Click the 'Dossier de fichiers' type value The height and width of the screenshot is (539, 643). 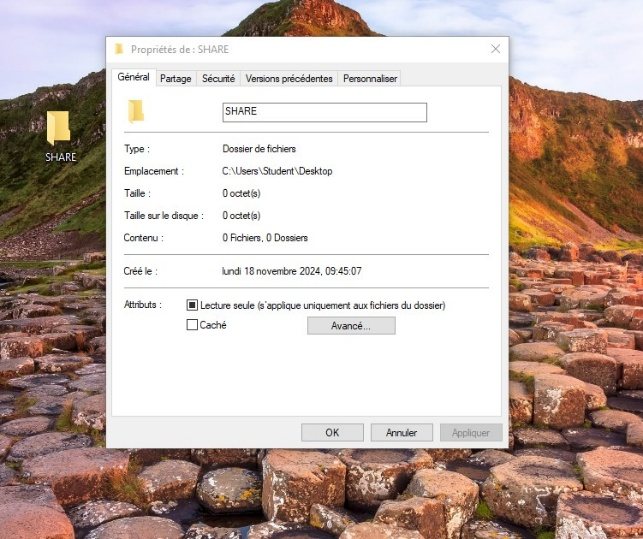click(x=259, y=148)
